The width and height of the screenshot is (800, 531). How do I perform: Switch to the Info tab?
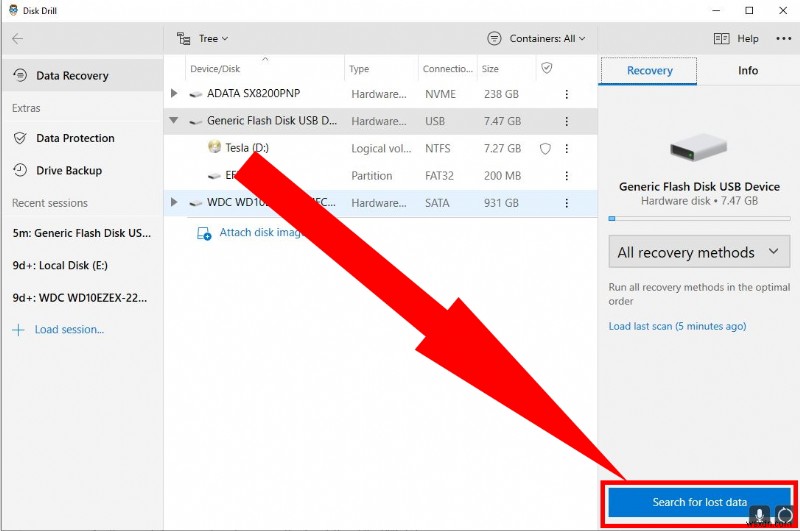point(748,71)
